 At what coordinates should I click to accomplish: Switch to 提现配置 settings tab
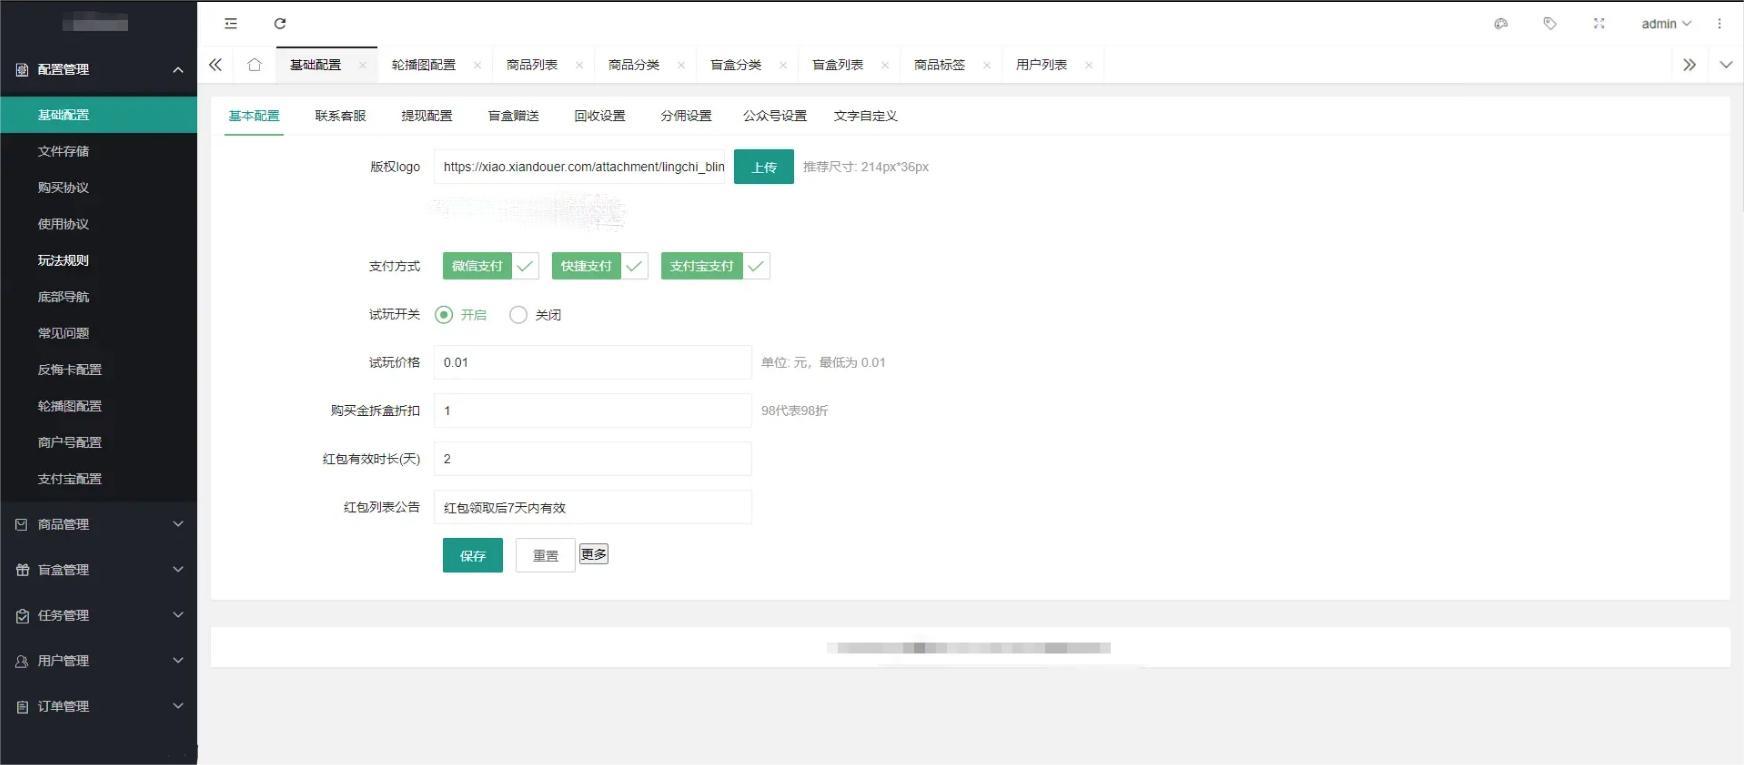pyautogui.click(x=427, y=116)
